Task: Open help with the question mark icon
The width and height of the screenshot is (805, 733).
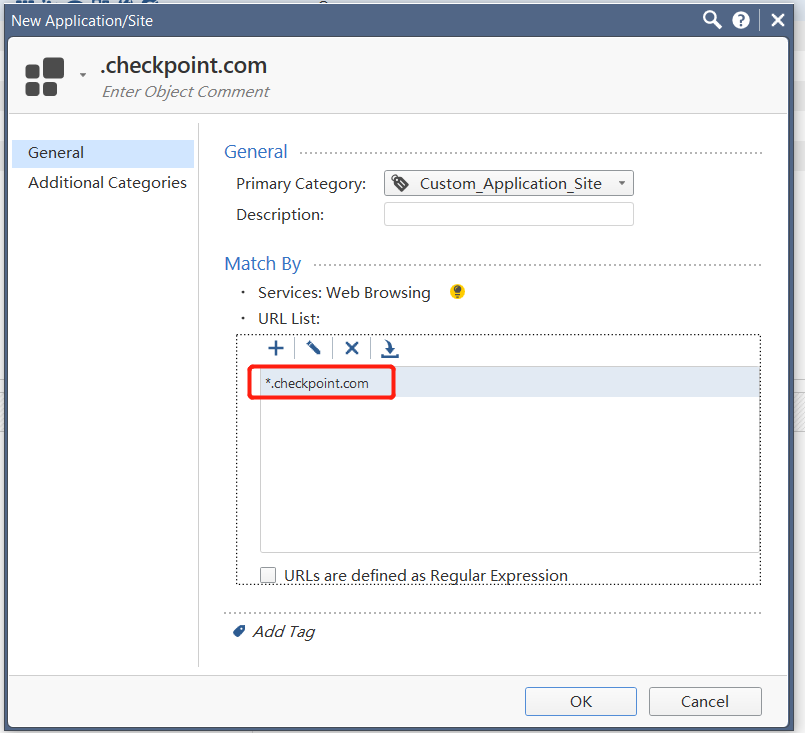Action: click(x=741, y=20)
